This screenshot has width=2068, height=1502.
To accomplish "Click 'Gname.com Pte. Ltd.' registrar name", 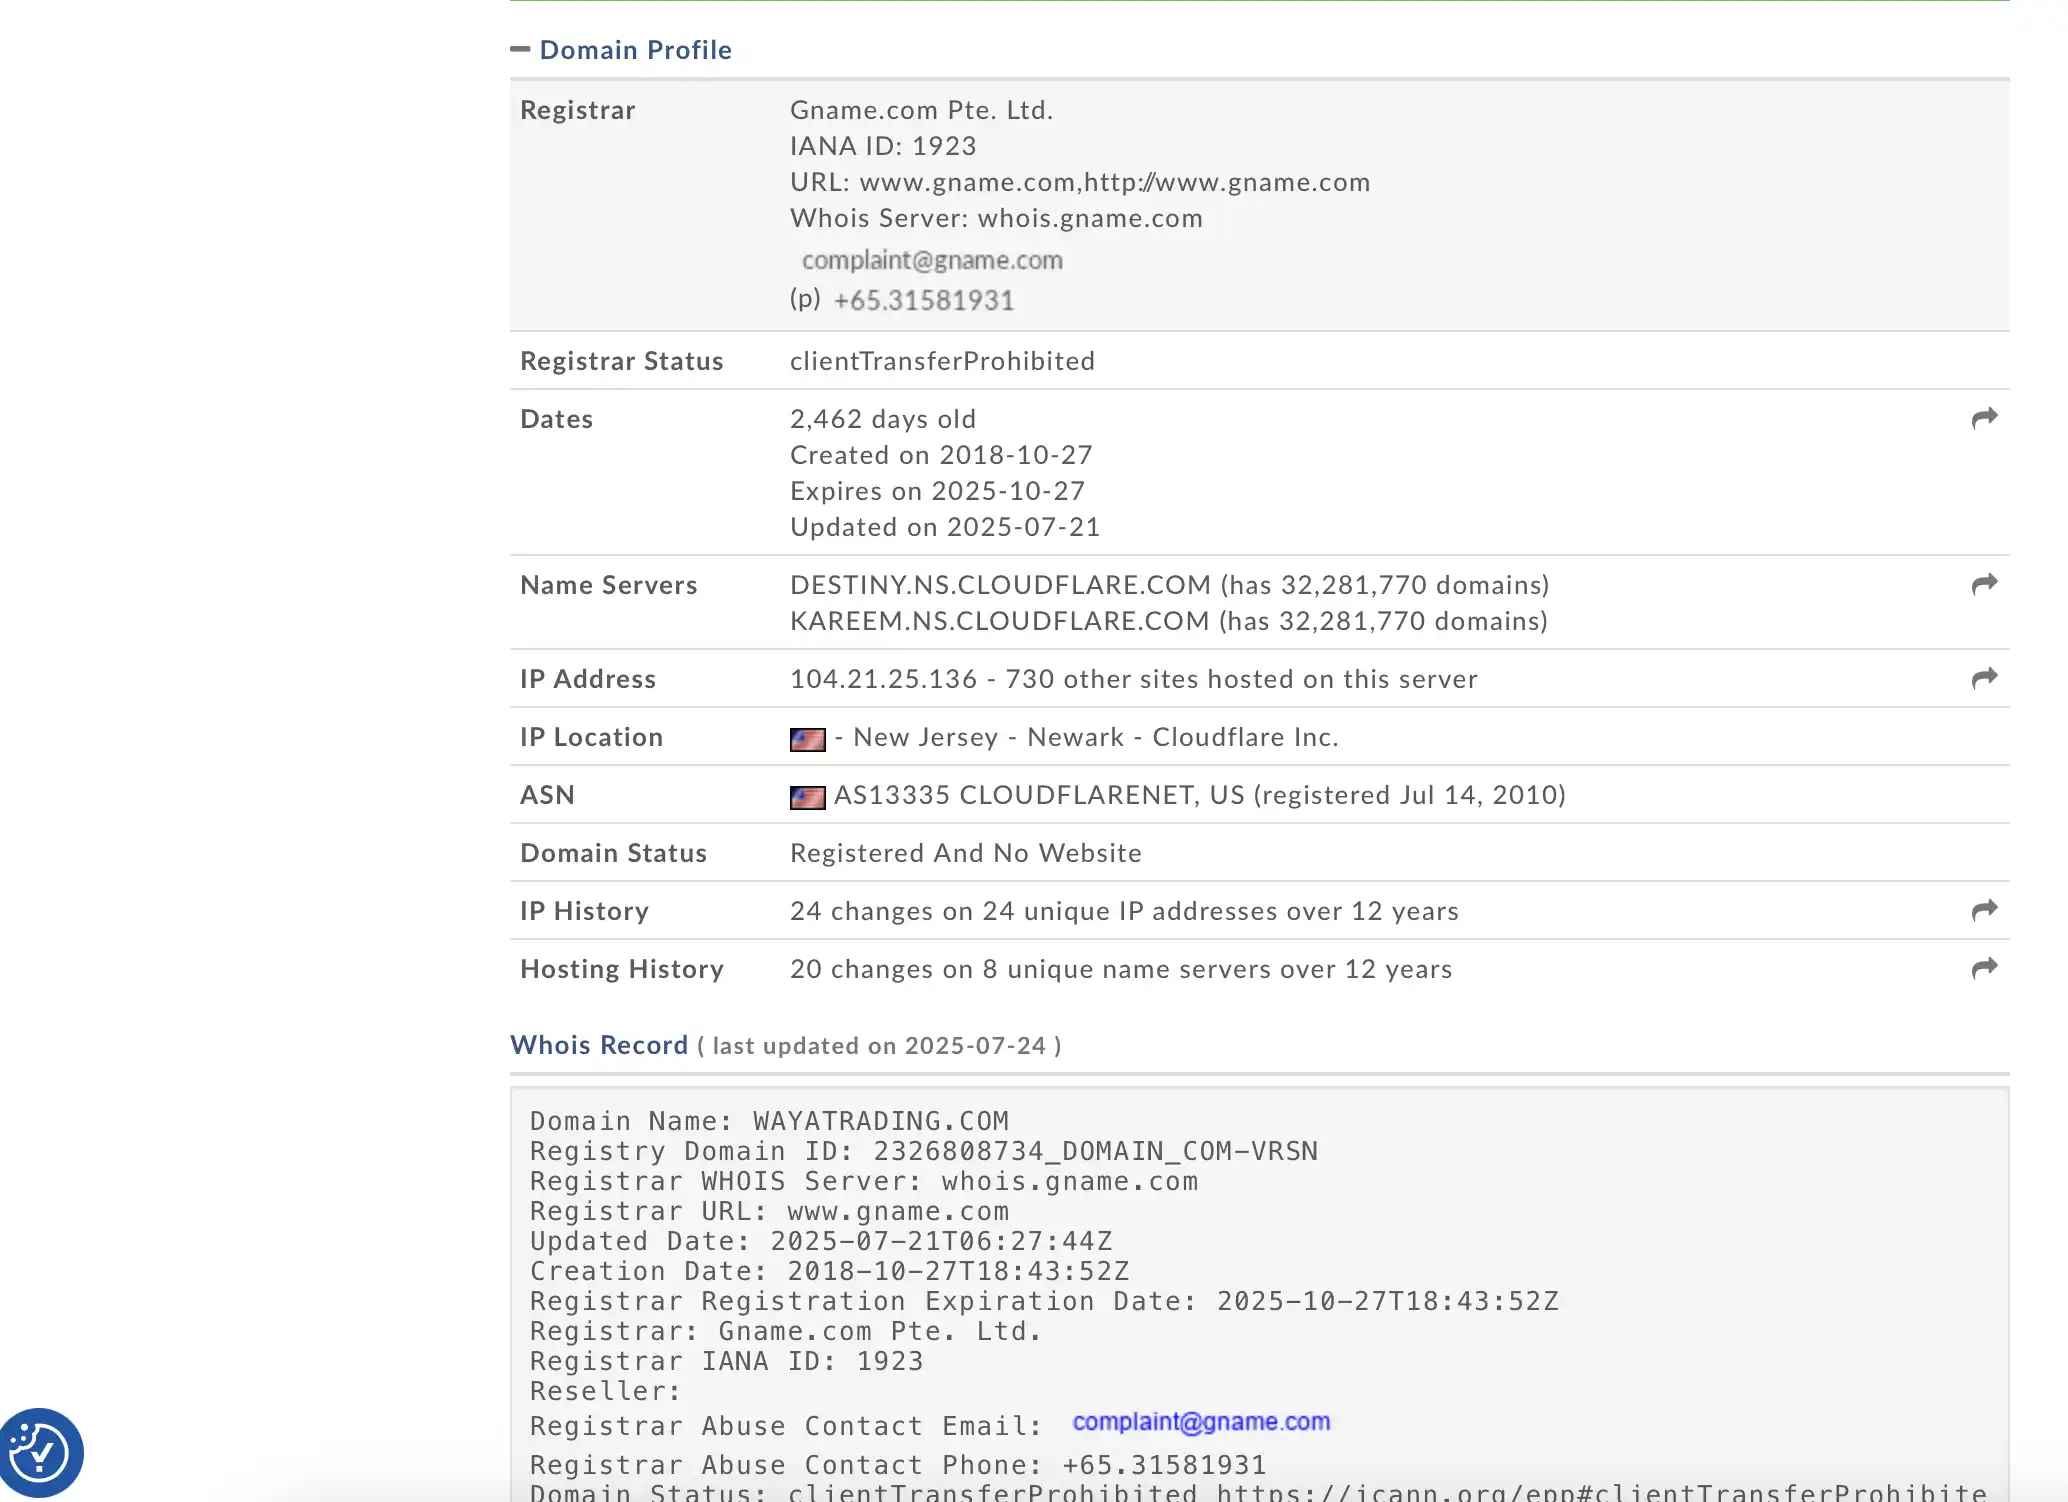I will (922, 110).
